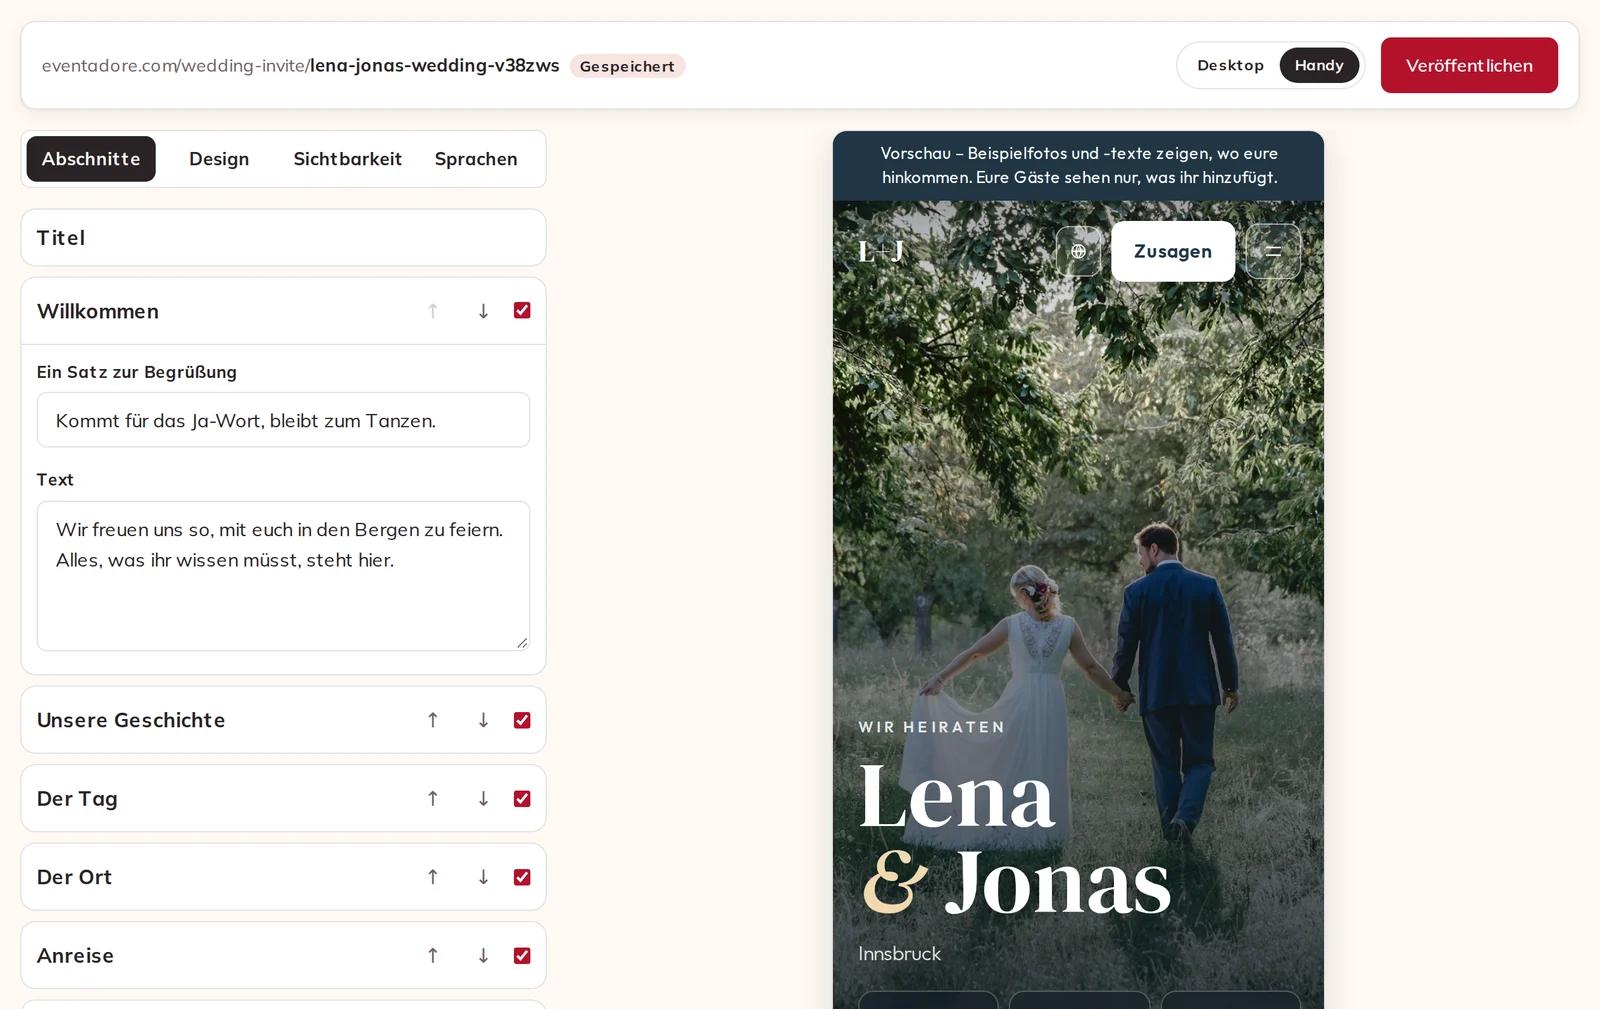
Task: Move Anreise section down
Action: pyautogui.click(x=483, y=955)
